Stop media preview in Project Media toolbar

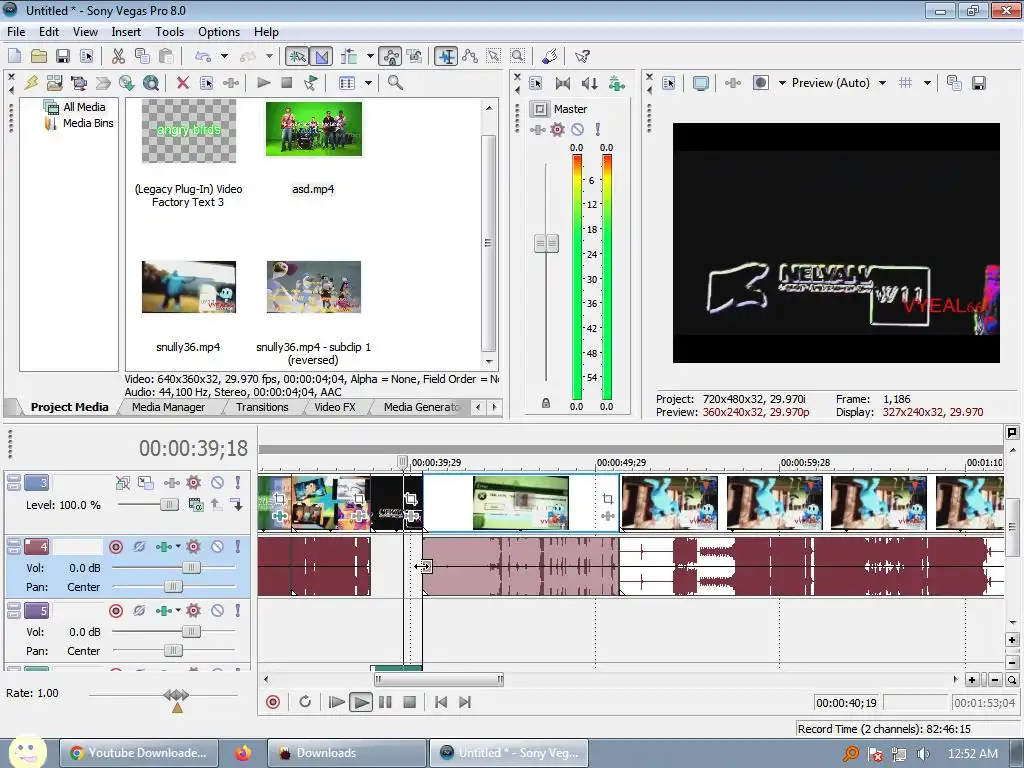coord(286,83)
